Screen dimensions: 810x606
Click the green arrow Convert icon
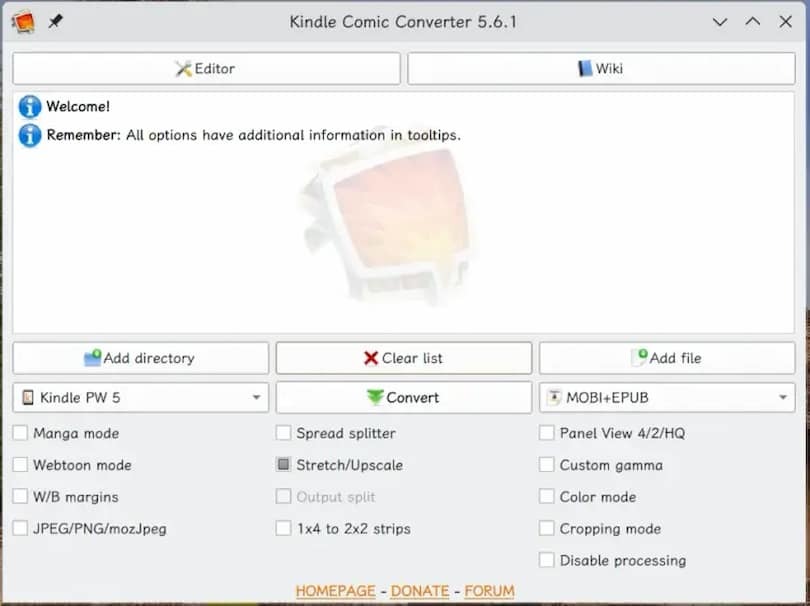tap(375, 397)
